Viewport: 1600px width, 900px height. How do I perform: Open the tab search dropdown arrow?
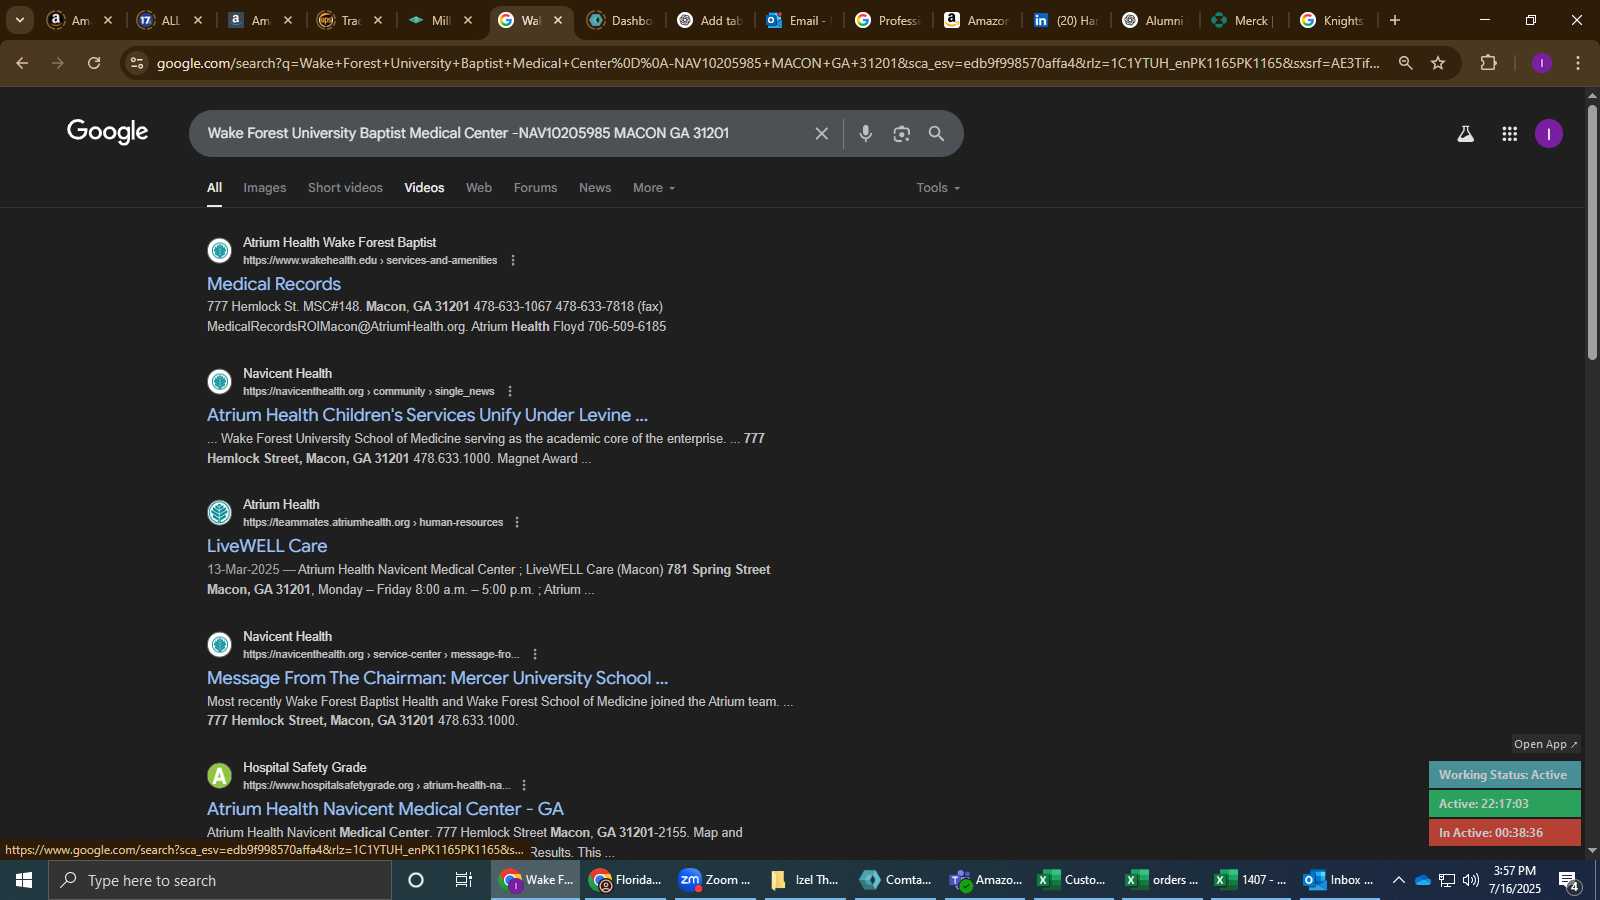19,20
